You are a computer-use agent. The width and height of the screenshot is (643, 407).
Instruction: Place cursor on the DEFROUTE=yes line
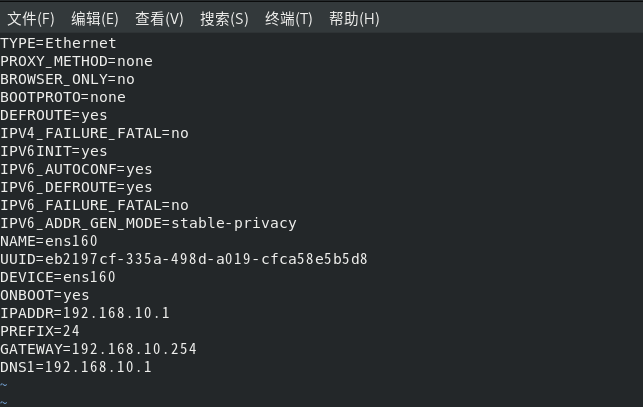(54, 115)
